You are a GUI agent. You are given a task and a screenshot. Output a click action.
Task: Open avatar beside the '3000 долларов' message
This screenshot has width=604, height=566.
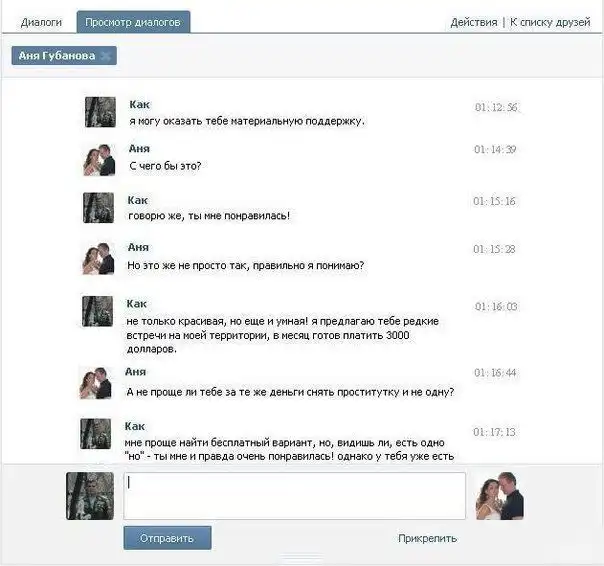[x=98, y=311]
